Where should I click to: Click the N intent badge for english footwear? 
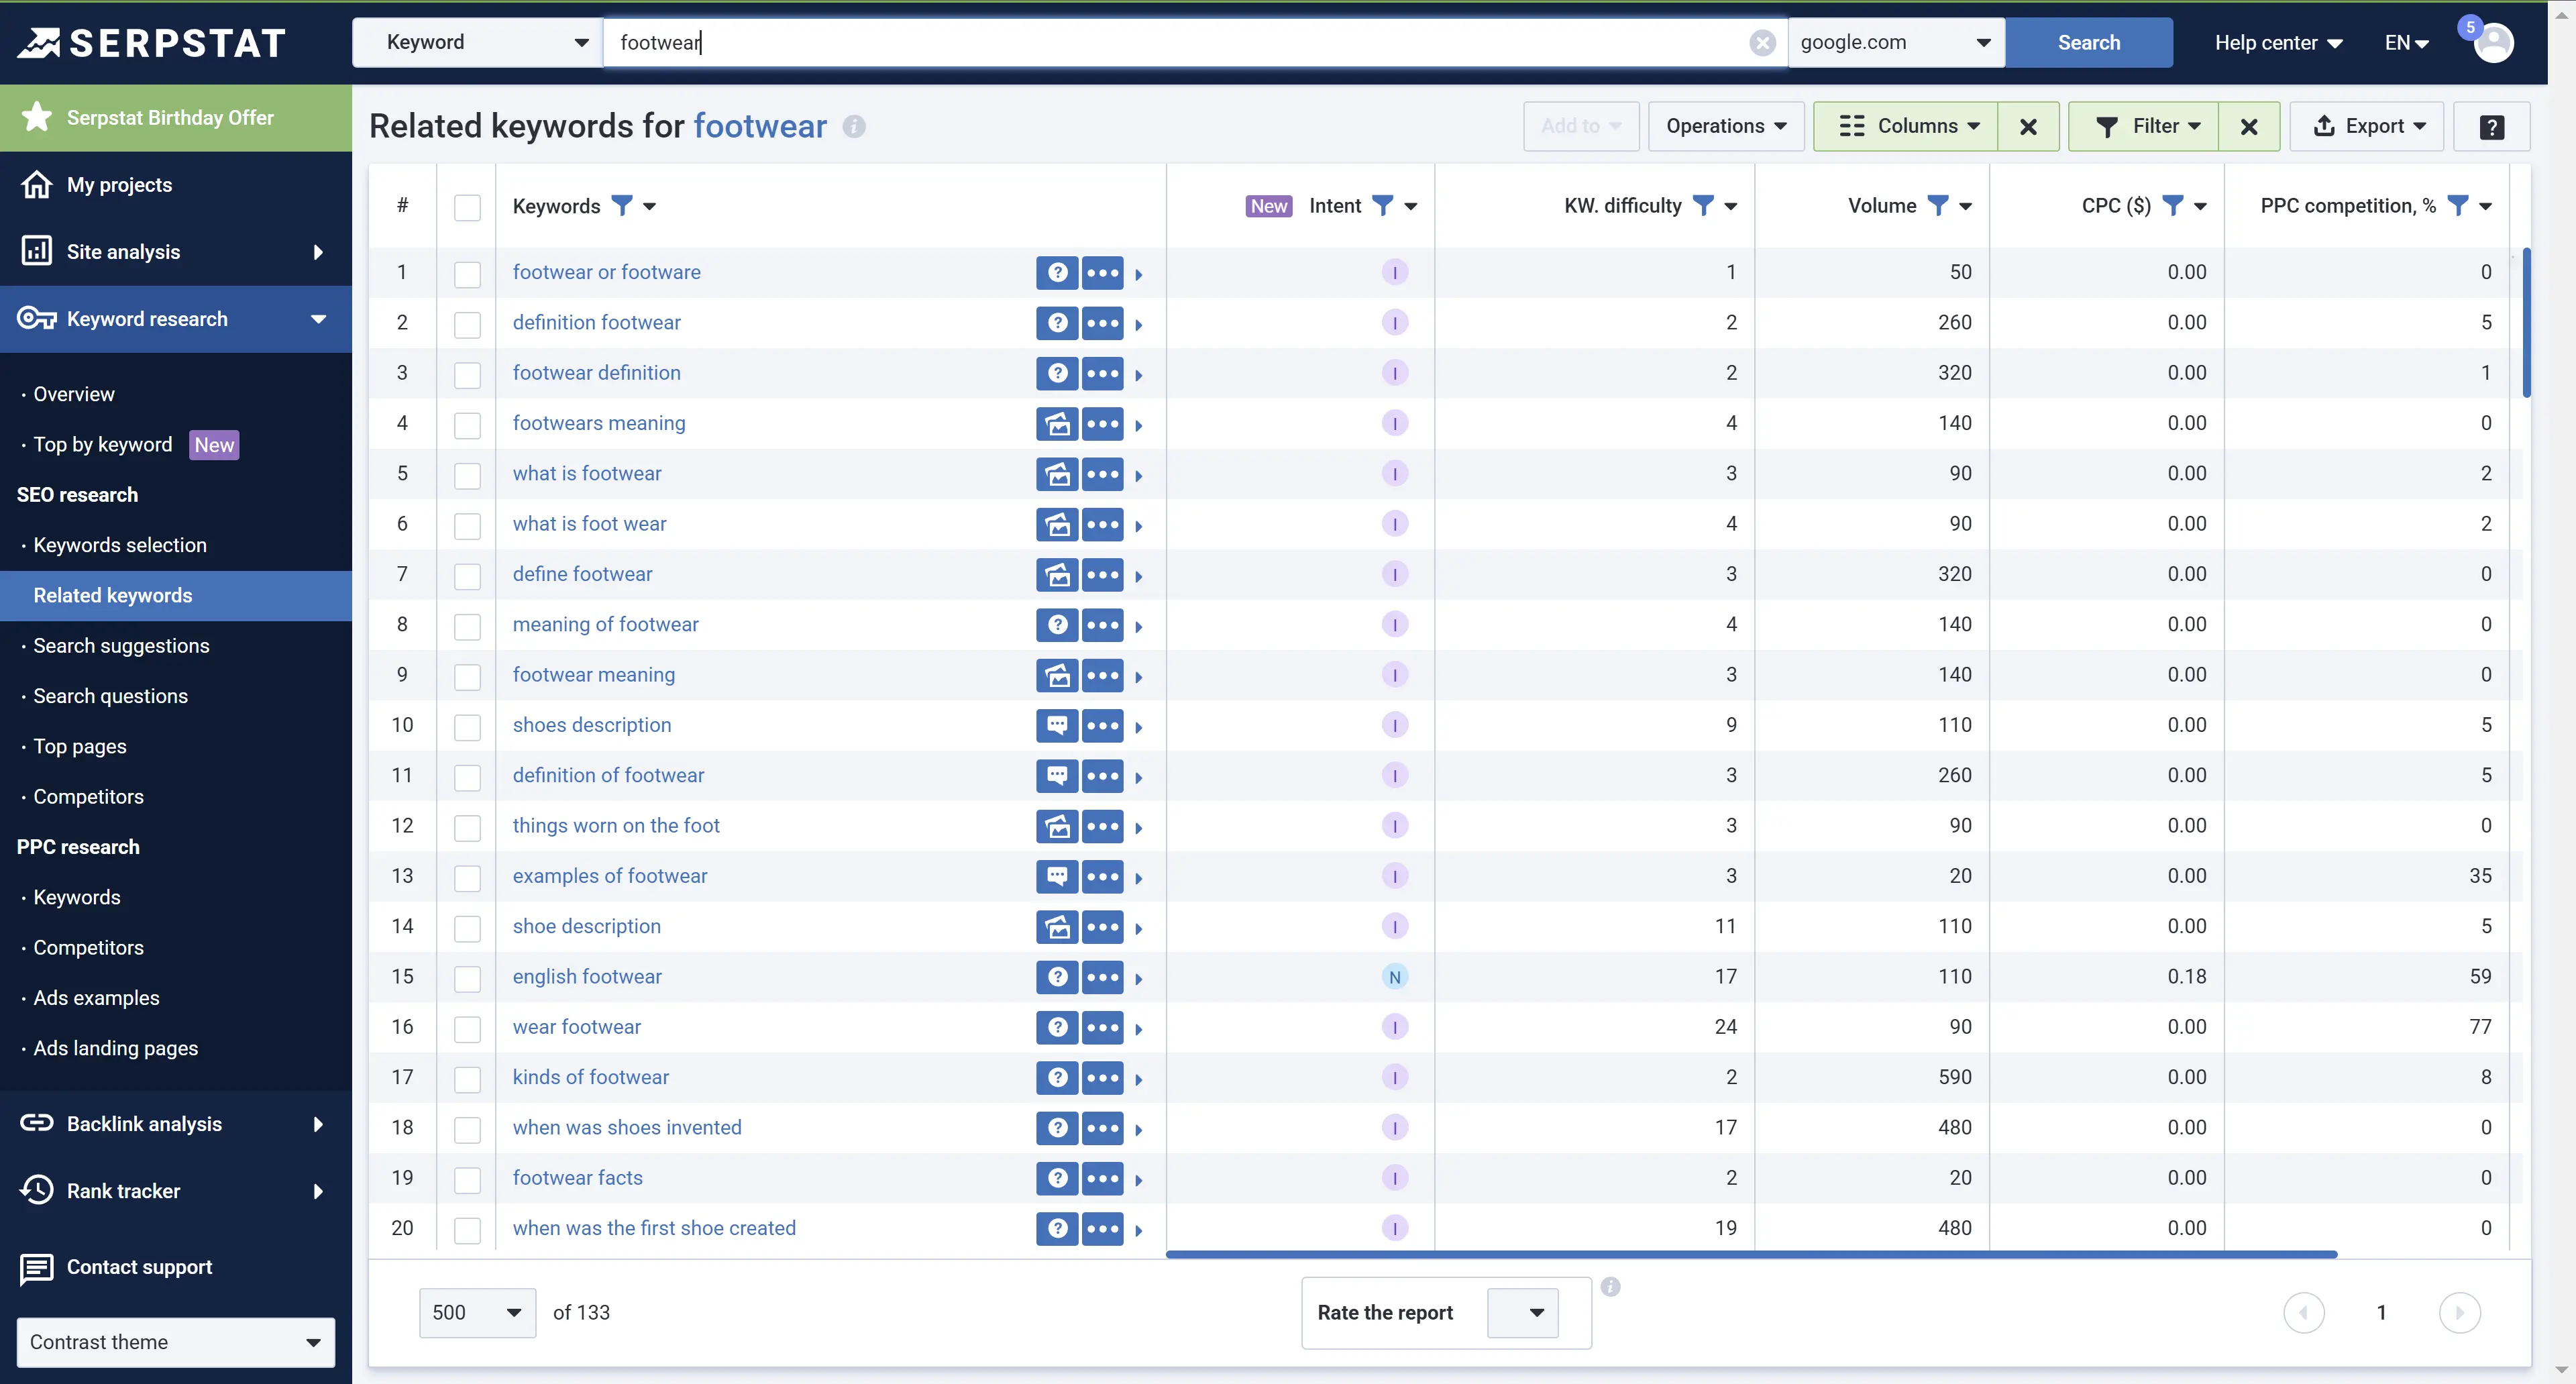click(x=1395, y=977)
